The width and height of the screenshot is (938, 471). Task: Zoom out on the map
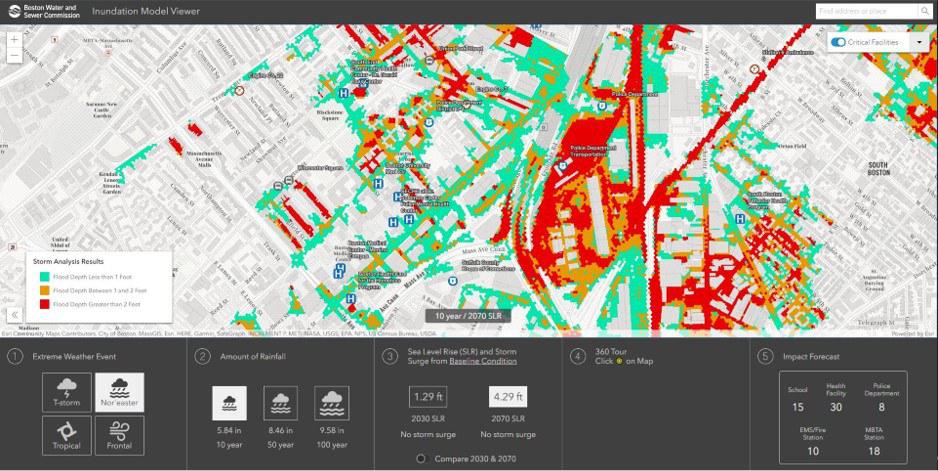coord(14,56)
